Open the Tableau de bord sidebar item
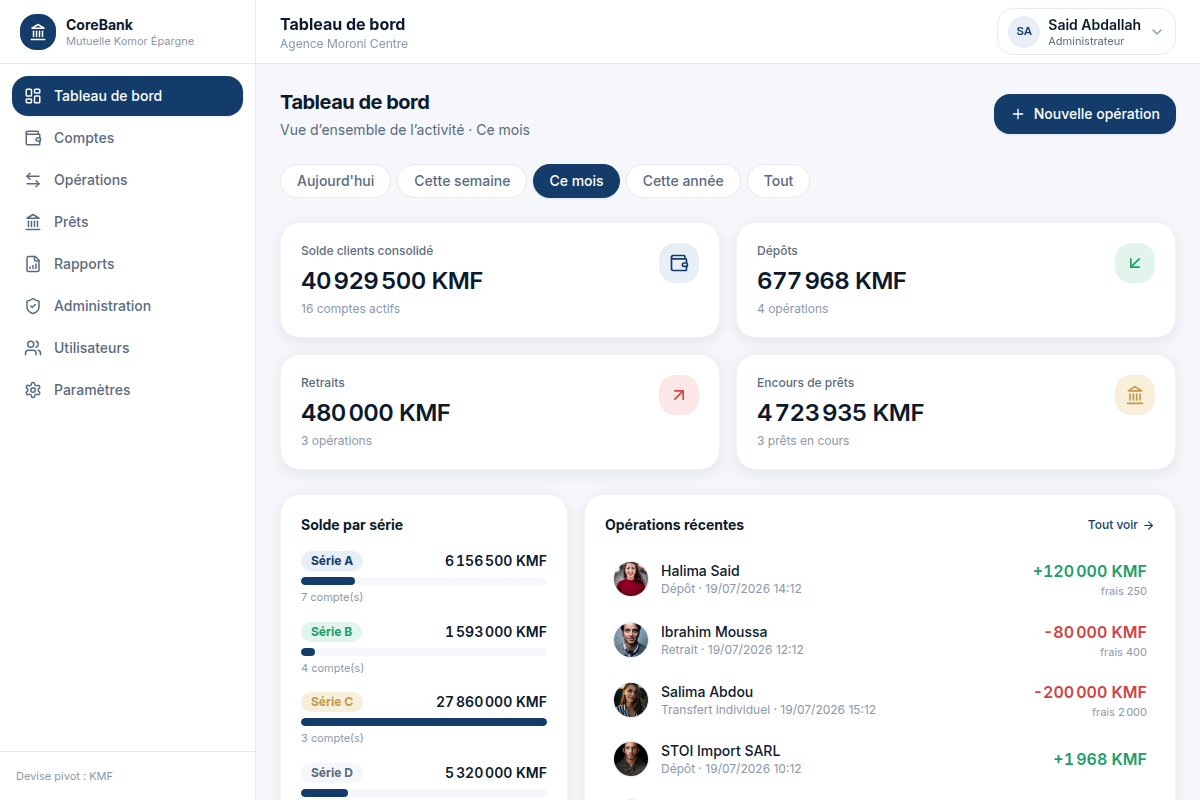Image resolution: width=1200 pixels, height=800 pixels. 127,96
